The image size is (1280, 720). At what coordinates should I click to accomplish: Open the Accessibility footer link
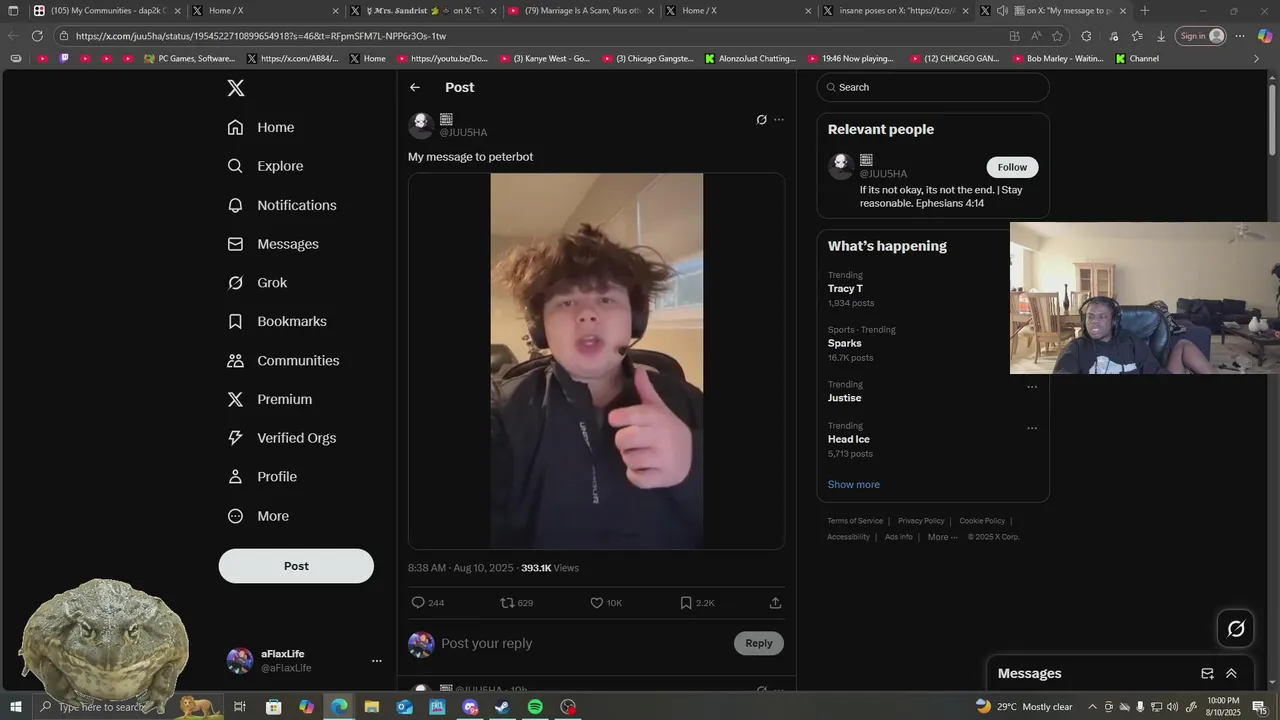(x=848, y=537)
